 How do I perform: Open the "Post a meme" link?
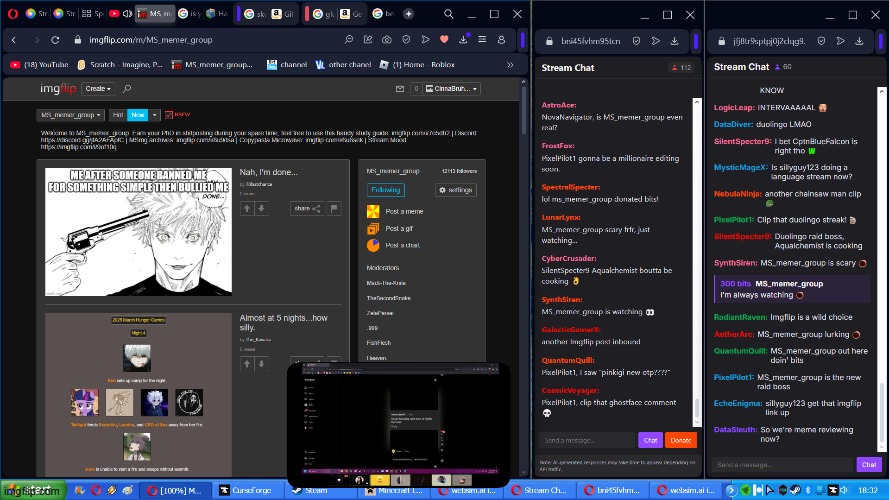coord(404,211)
